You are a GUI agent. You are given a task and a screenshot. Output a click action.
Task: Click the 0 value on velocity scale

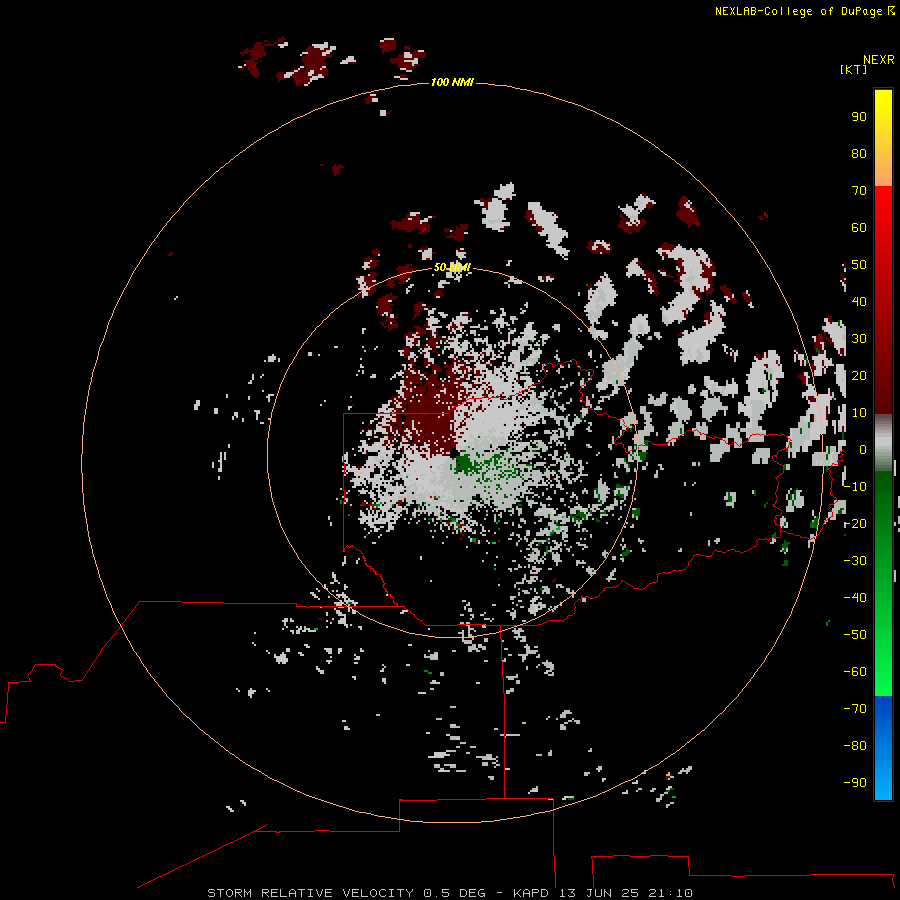(862, 450)
